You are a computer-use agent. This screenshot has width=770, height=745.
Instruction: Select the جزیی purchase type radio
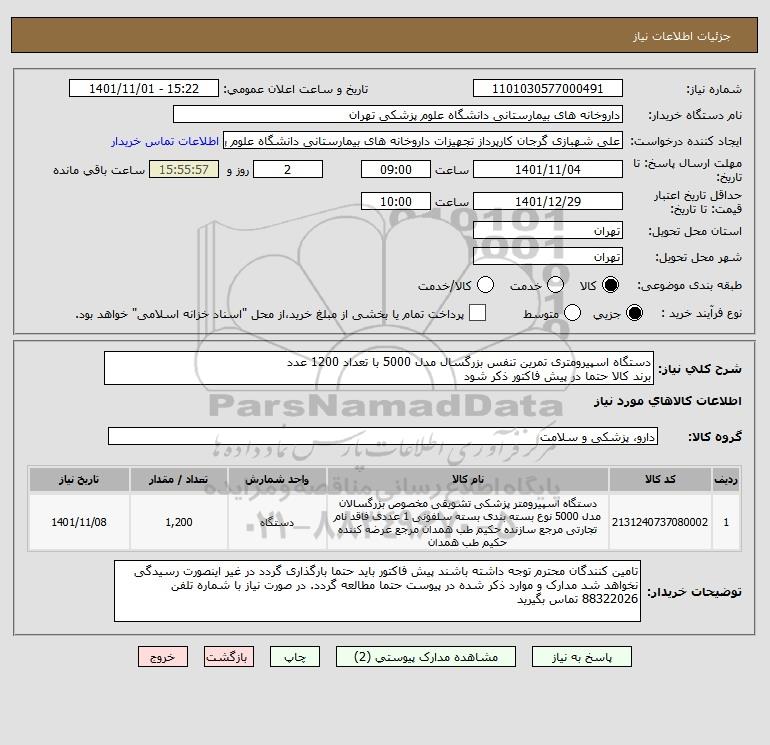coord(634,313)
